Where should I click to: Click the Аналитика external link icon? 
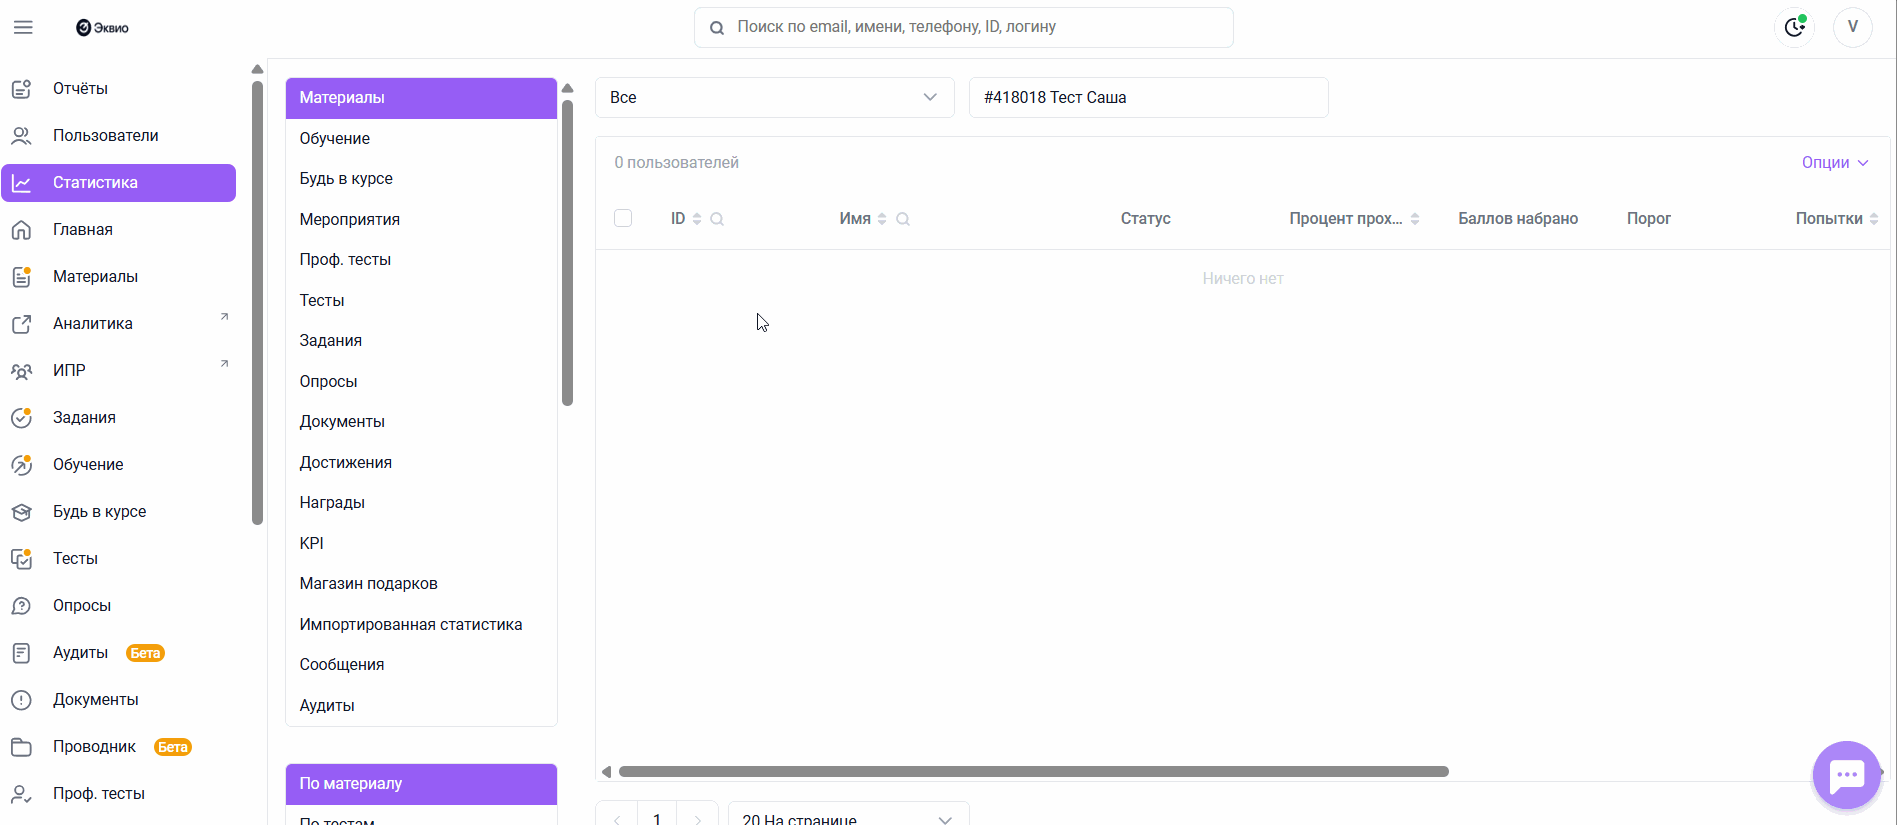click(21, 324)
